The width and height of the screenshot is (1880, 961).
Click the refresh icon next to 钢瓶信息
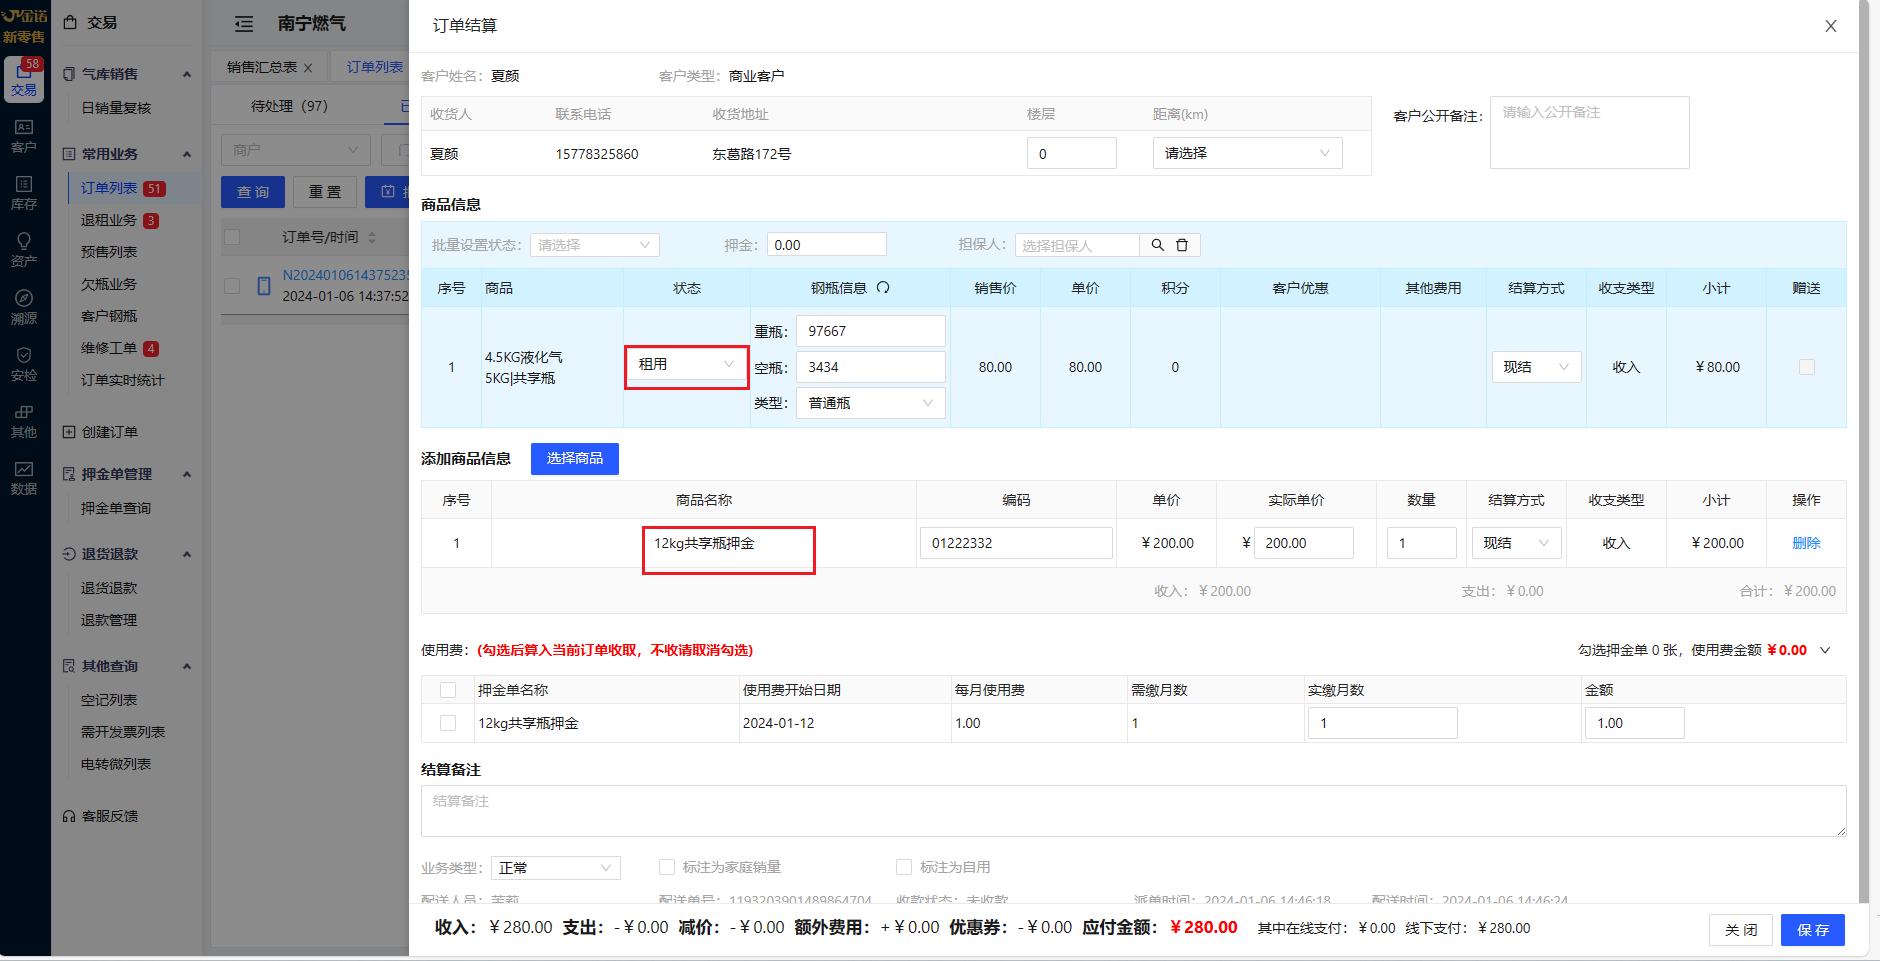pos(883,287)
